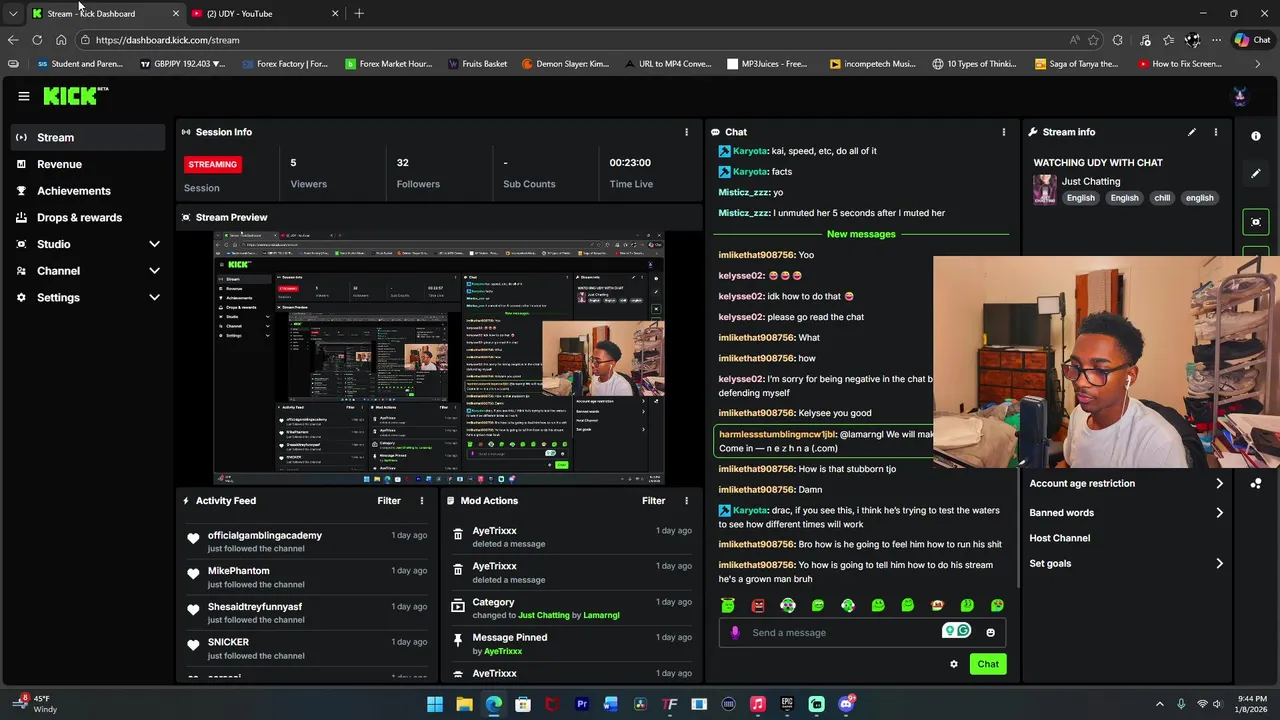Screen dimensions: 1280x720
Task: Switch to the UDY - YouTube tab
Action: (x=265, y=14)
